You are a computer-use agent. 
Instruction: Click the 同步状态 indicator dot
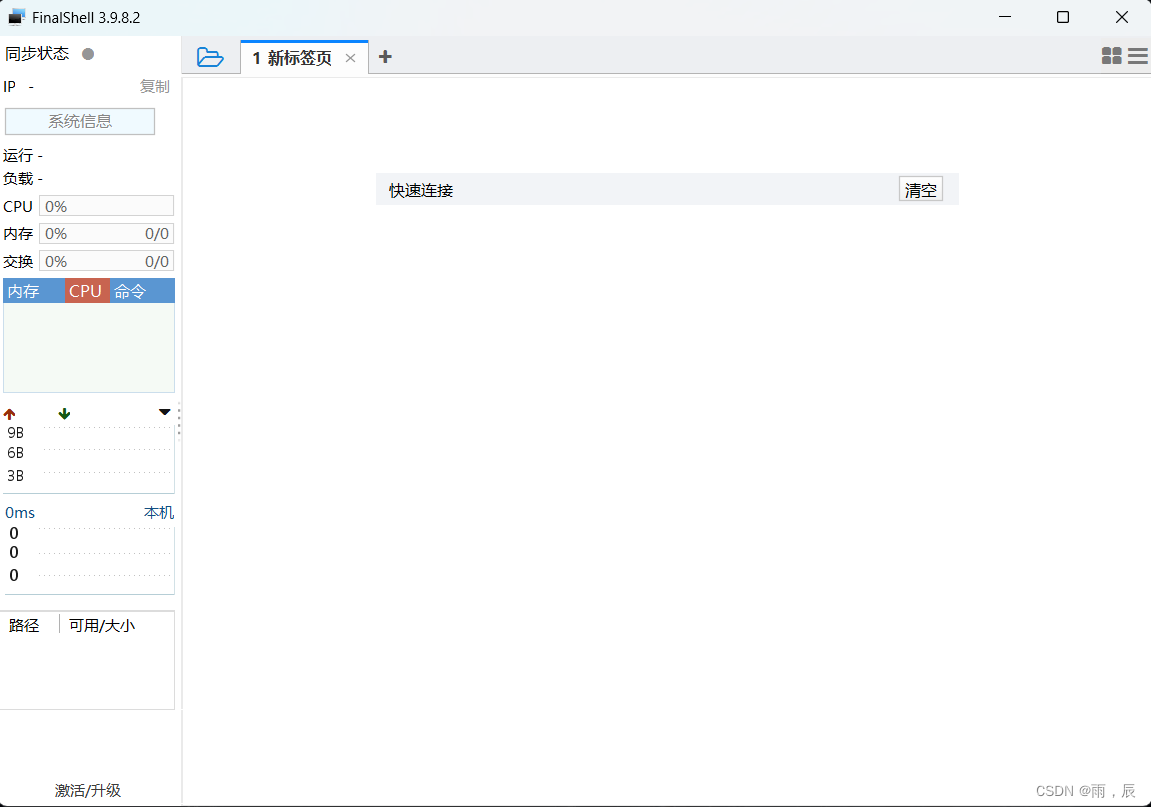[x=89, y=54]
